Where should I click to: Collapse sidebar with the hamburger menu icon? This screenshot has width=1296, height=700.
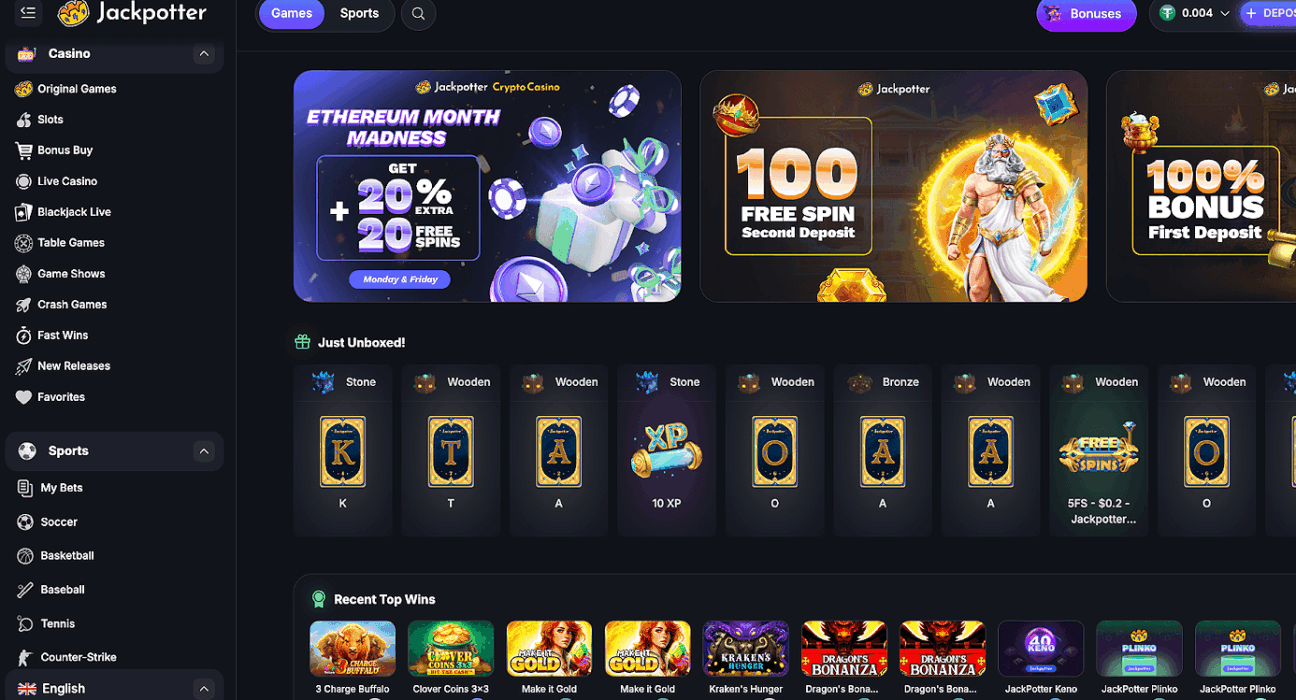pos(28,13)
